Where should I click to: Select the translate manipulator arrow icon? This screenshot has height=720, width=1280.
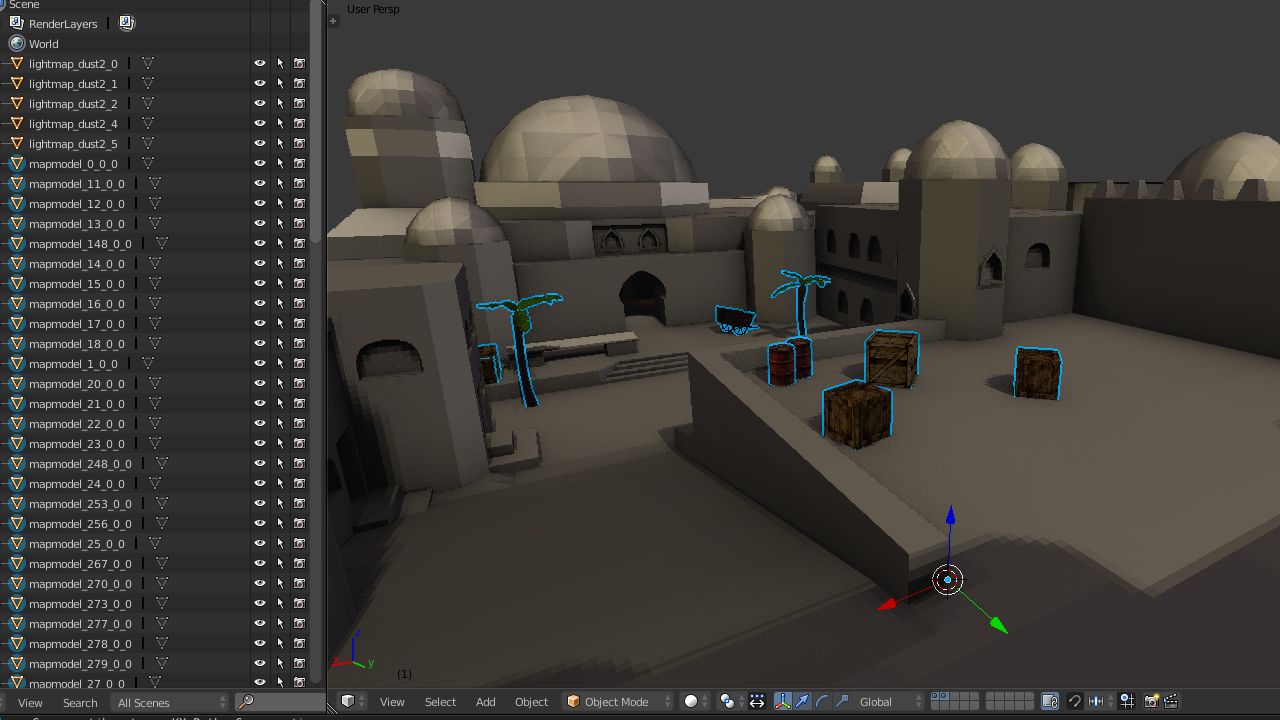coord(802,702)
